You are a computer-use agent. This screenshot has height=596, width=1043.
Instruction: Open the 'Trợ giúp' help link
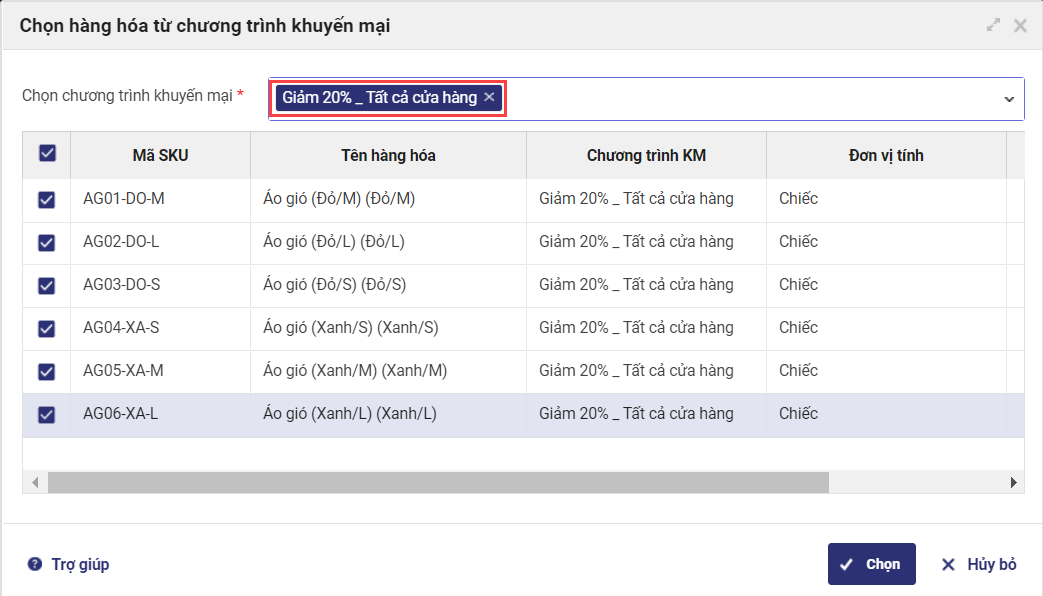pos(80,564)
